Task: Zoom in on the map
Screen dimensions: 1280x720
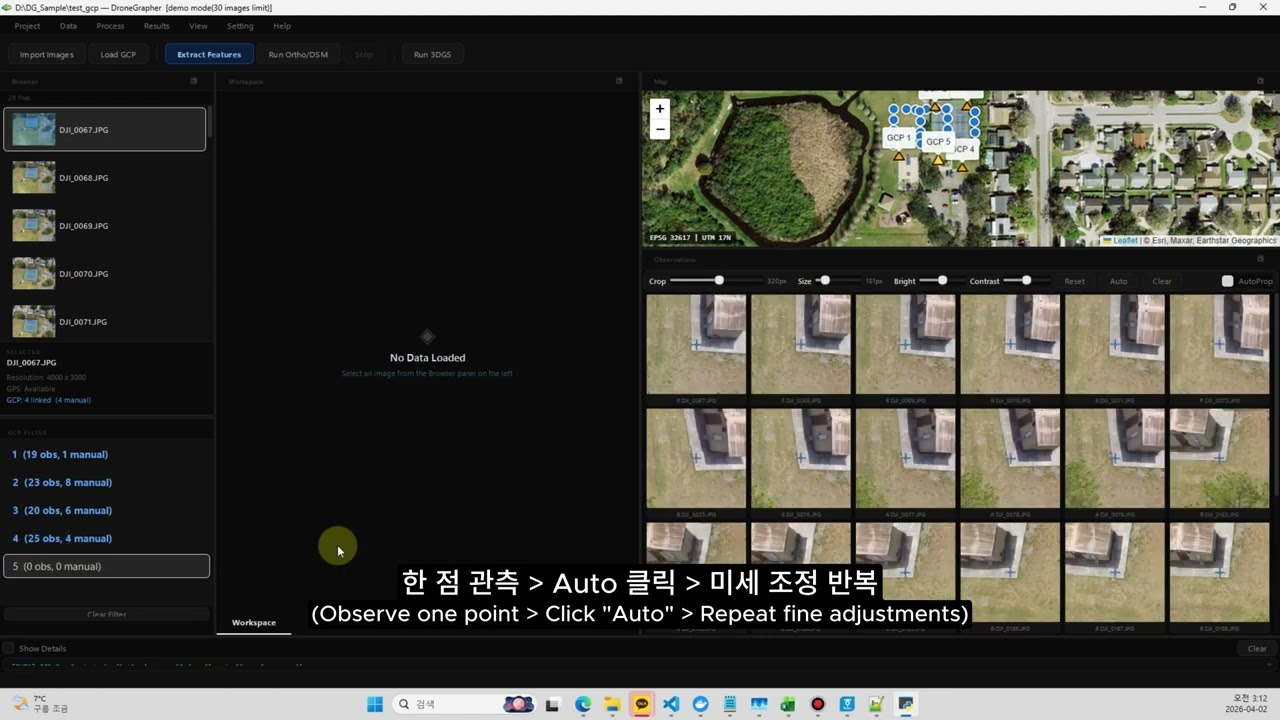Action: (x=659, y=108)
